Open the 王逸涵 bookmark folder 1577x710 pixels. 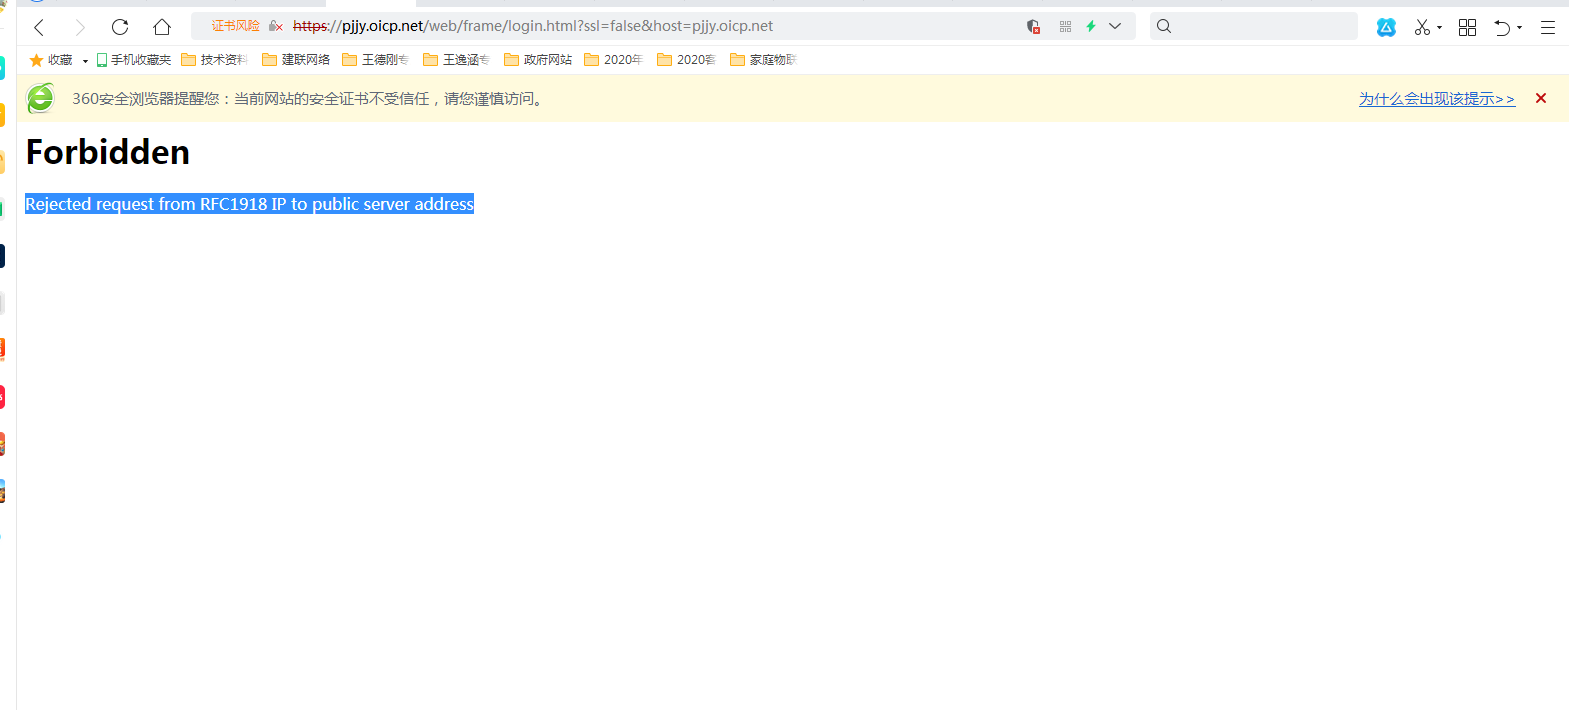456,60
